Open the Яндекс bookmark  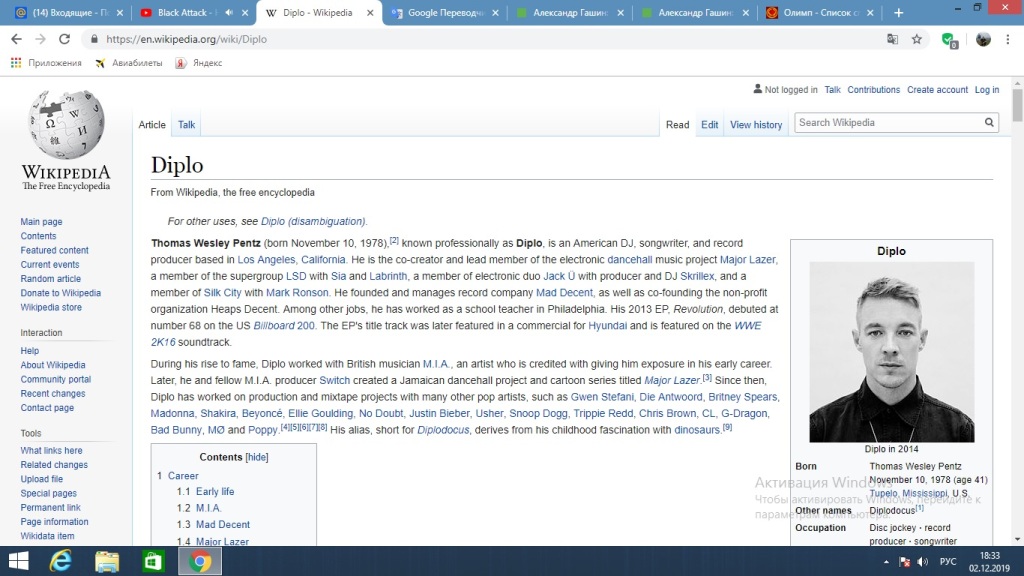[199, 63]
